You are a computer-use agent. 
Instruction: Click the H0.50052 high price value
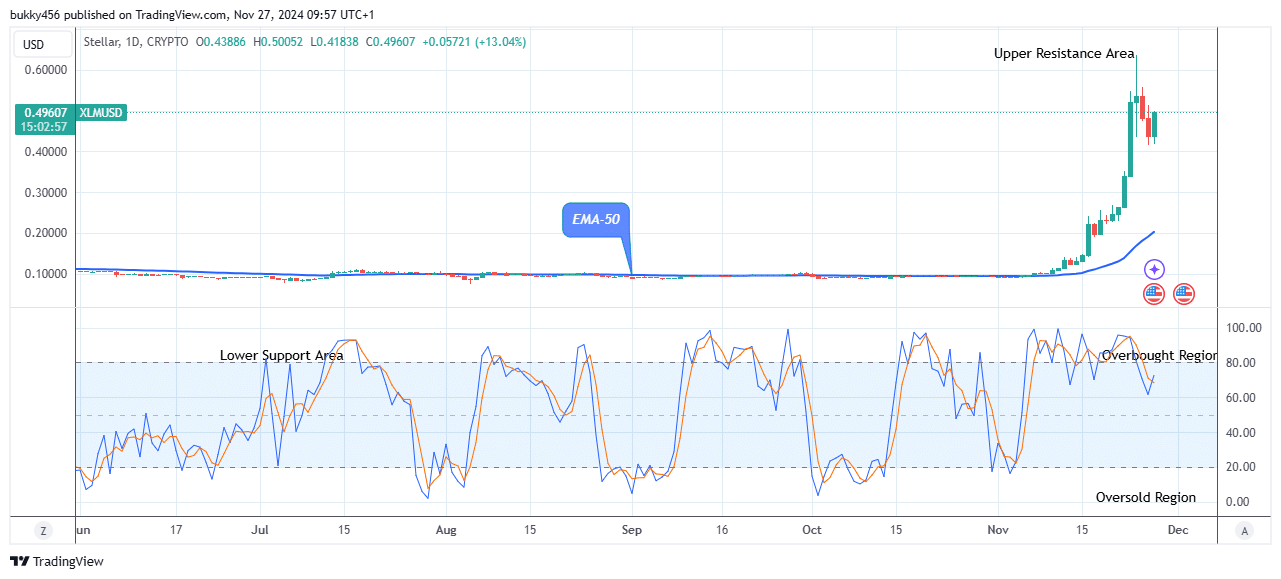pos(280,42)
